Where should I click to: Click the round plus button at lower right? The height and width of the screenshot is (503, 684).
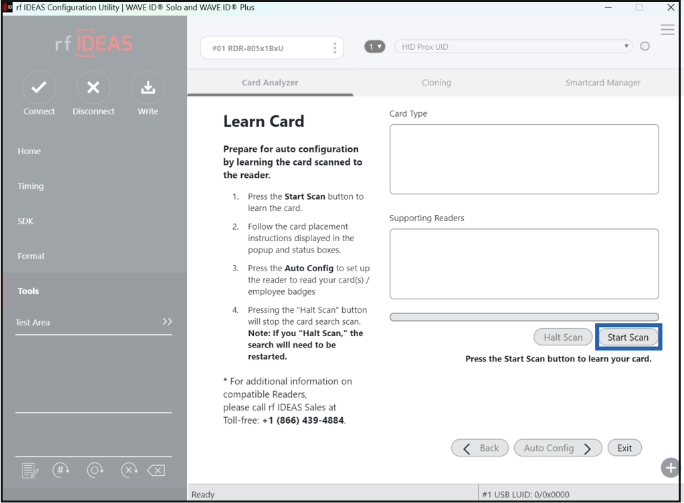(x=670, y=468)
